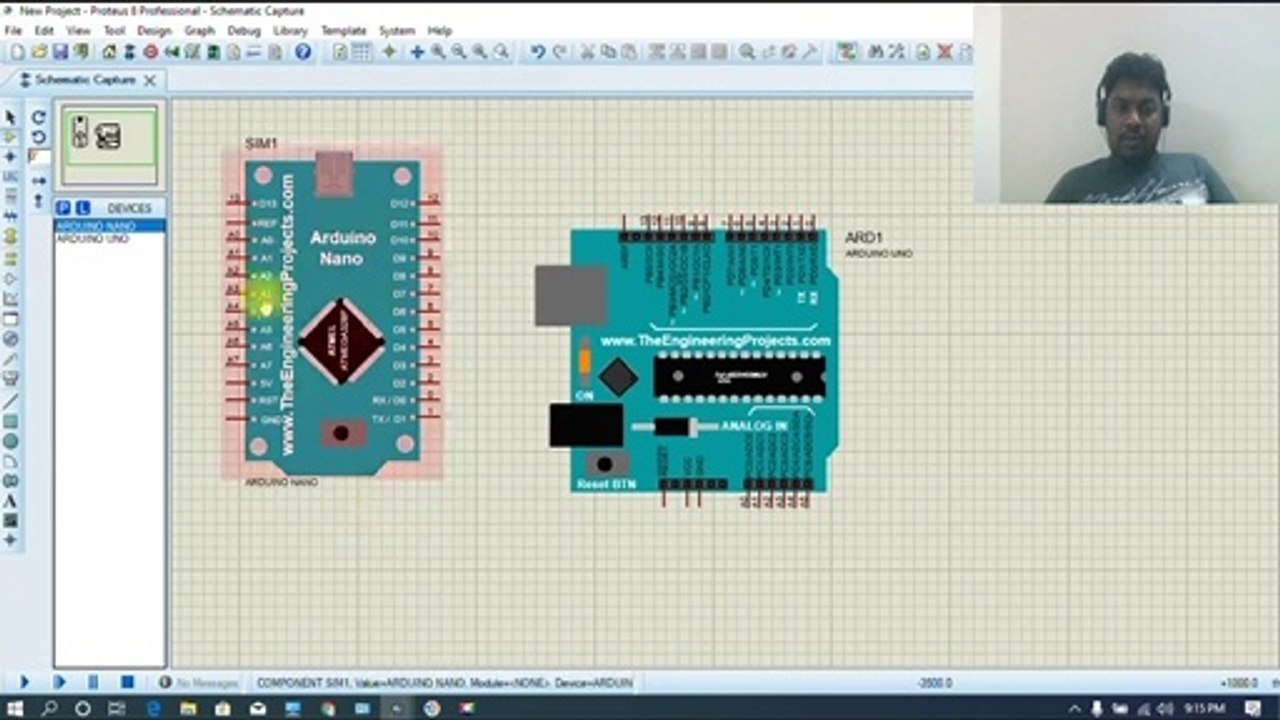This screenshot has height=720, width=1280.
Task: Open the Windows Start menu
Action: (x=16, y=708)
